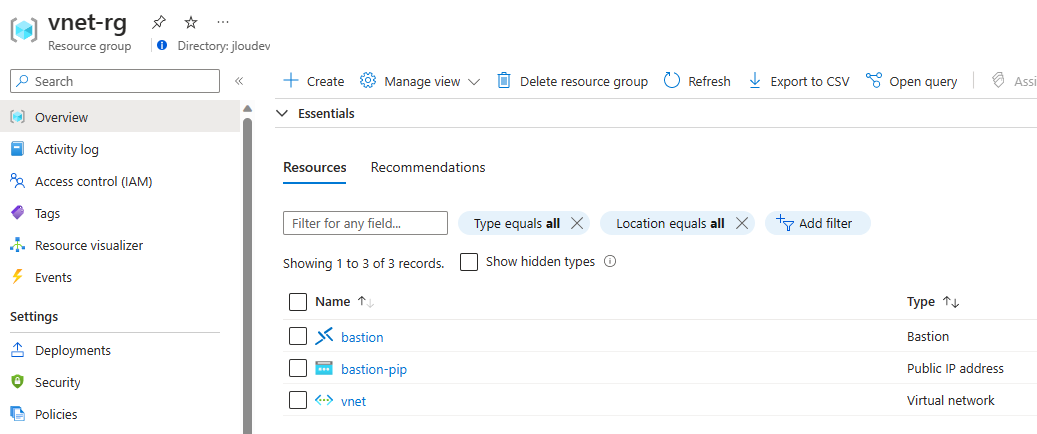Screen dimensions: 1037x434
Task: Click the sidebar Search box
Action: (115, 81)
